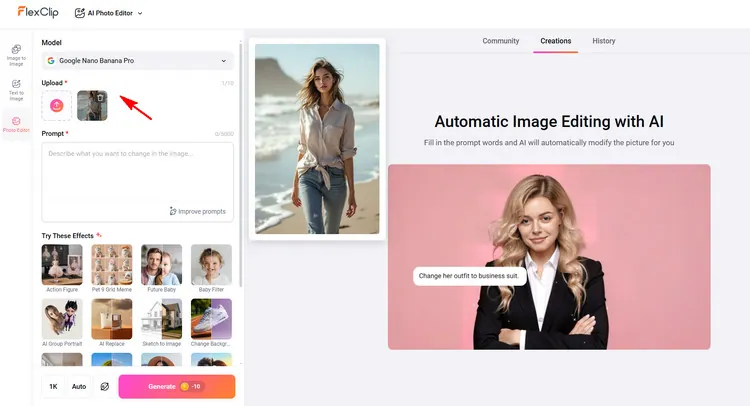Open the Auto aspect ratio selector
This screenshot has width=750, height=406.
click(79, 386)
